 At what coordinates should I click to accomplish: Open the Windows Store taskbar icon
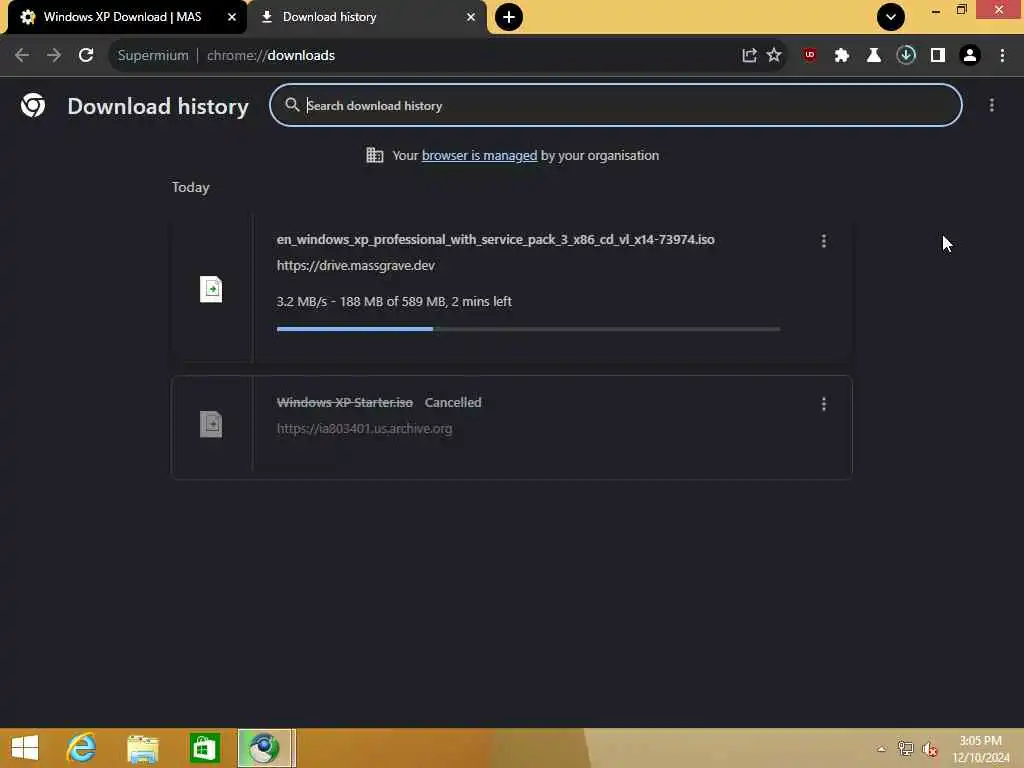coord(204,748)
